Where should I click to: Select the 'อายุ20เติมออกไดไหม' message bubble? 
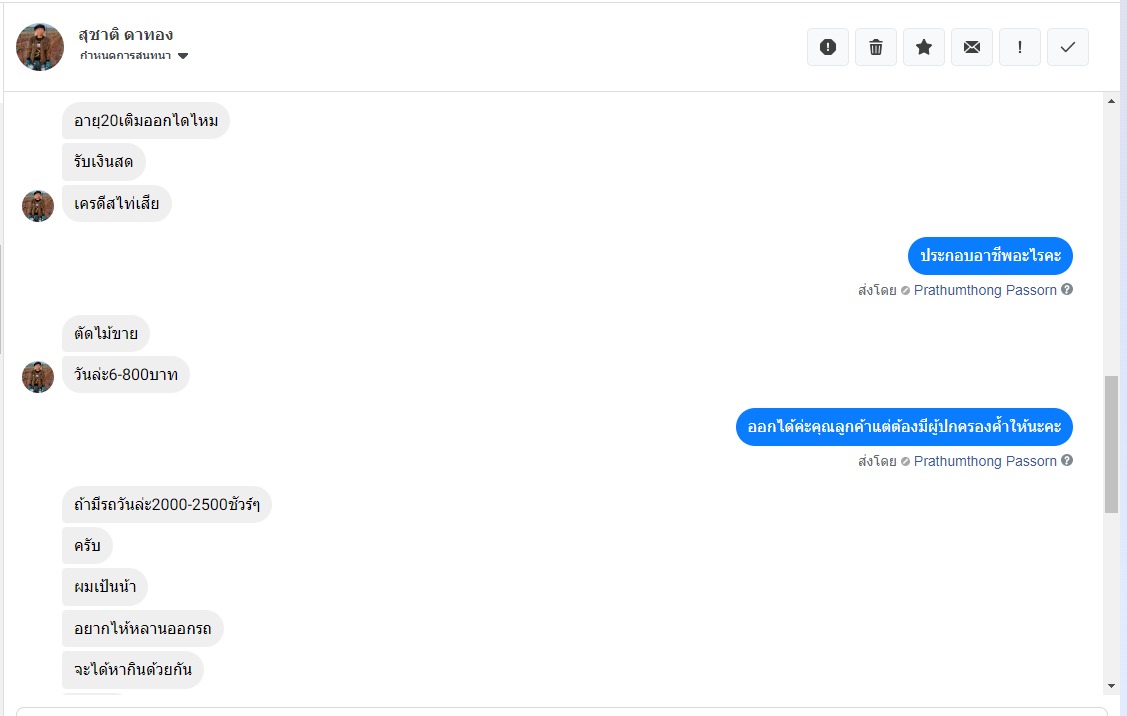pos(146,121)
